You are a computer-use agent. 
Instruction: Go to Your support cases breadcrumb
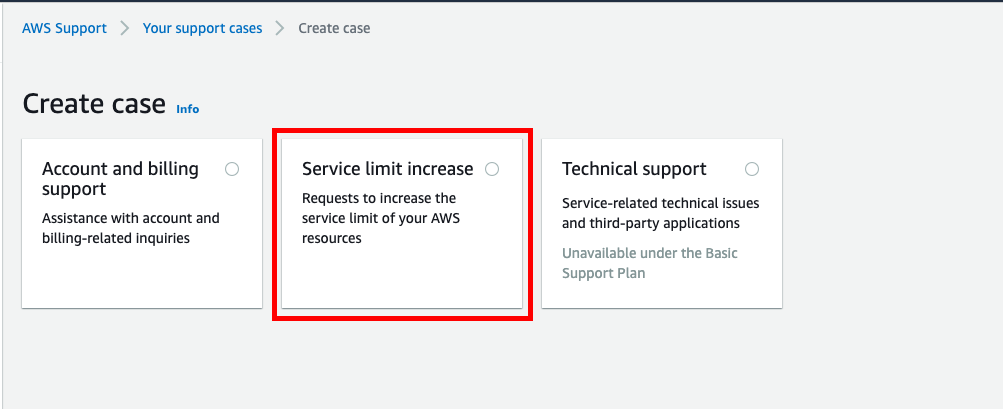(202, 28)
